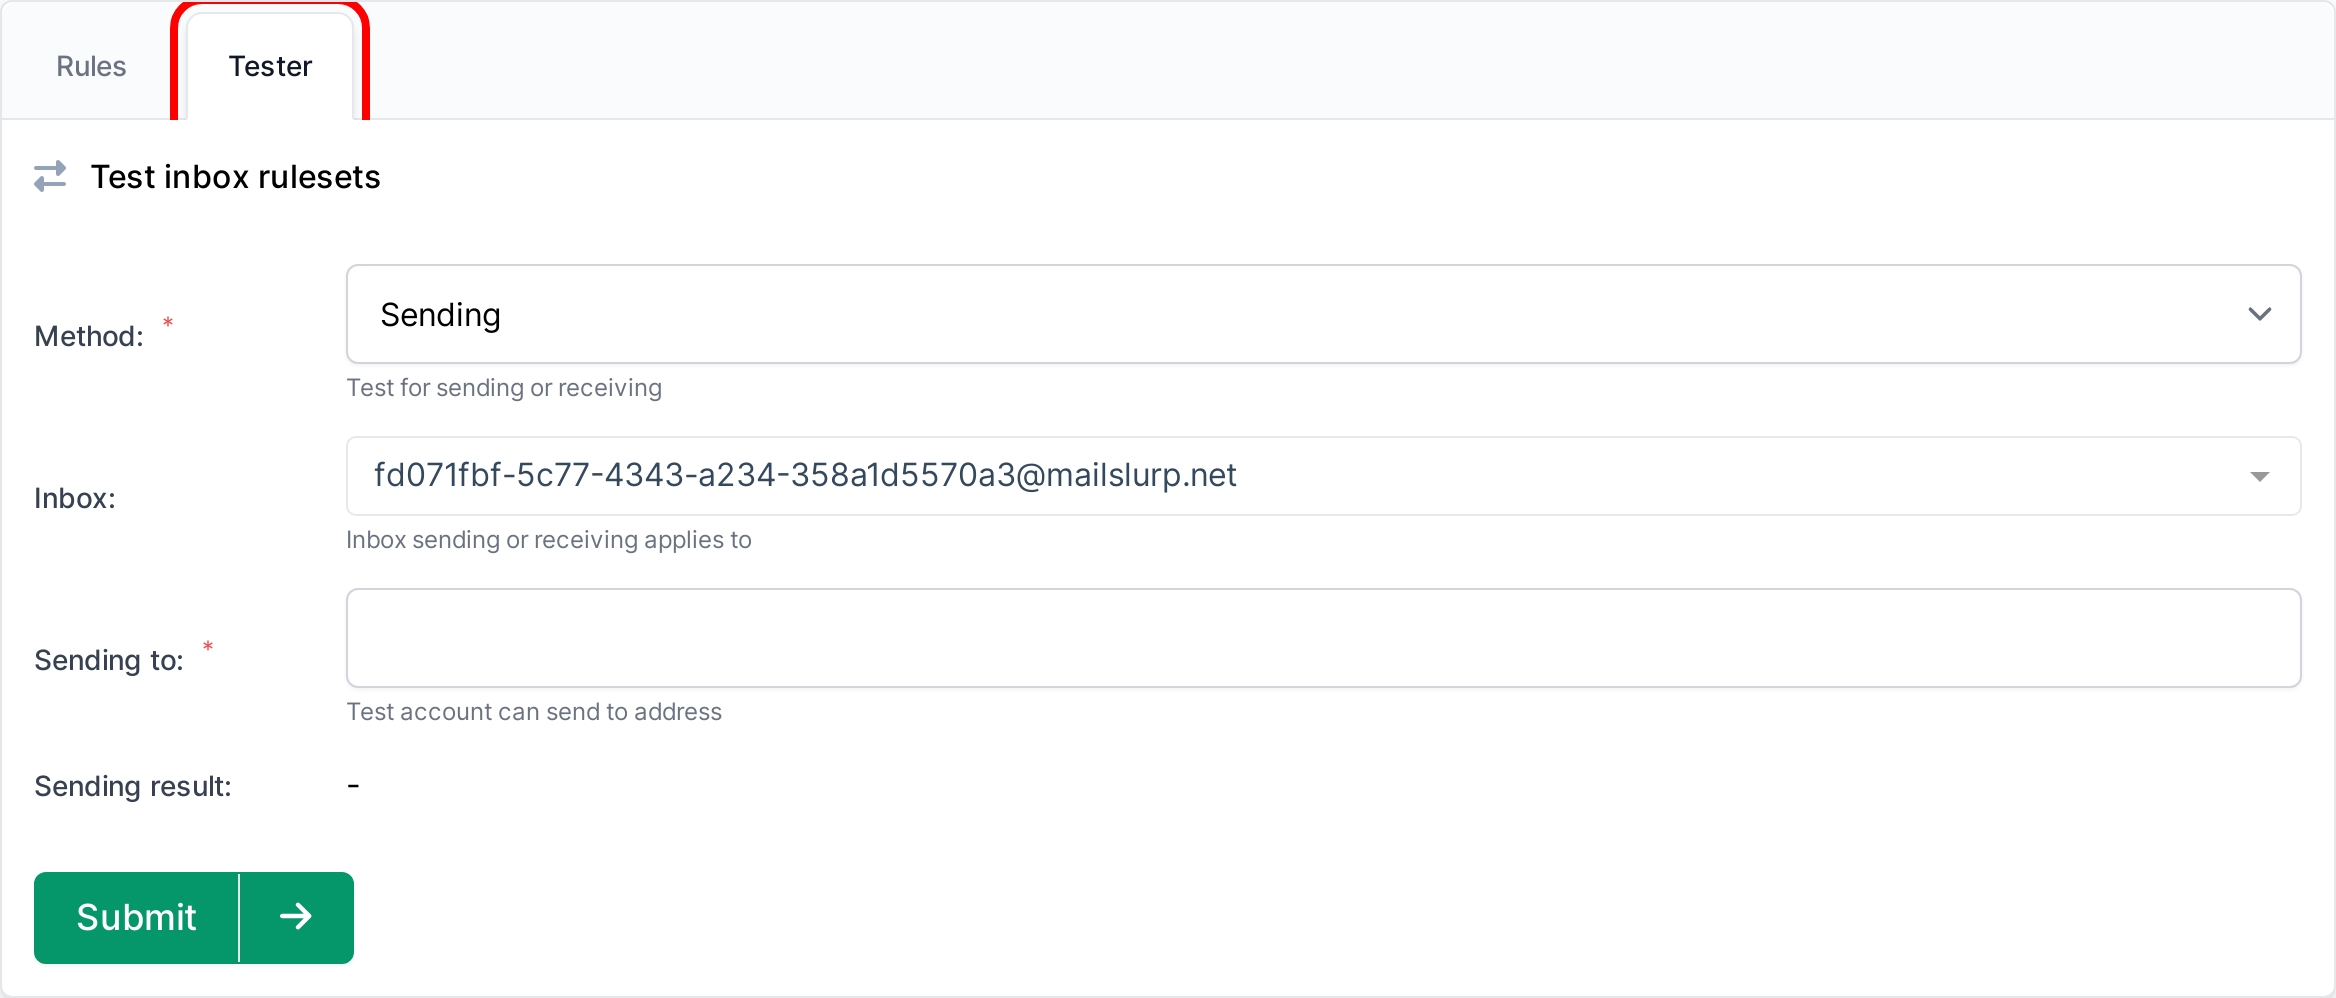
Task: Click the chevron inside the Method selector
Action: (2260, 314)
